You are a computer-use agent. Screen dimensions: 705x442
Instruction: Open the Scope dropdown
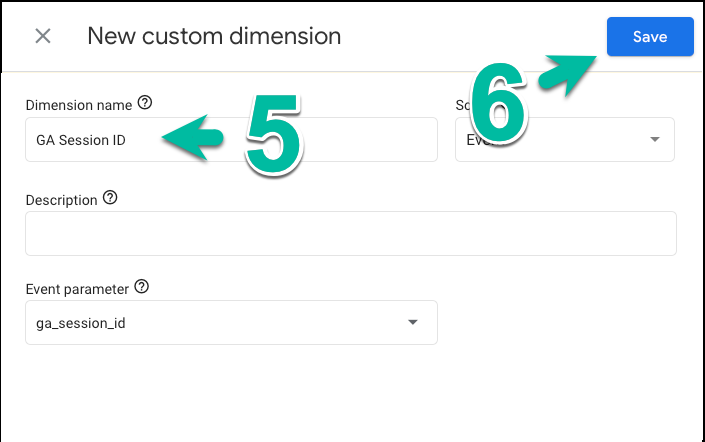[565, 139]
